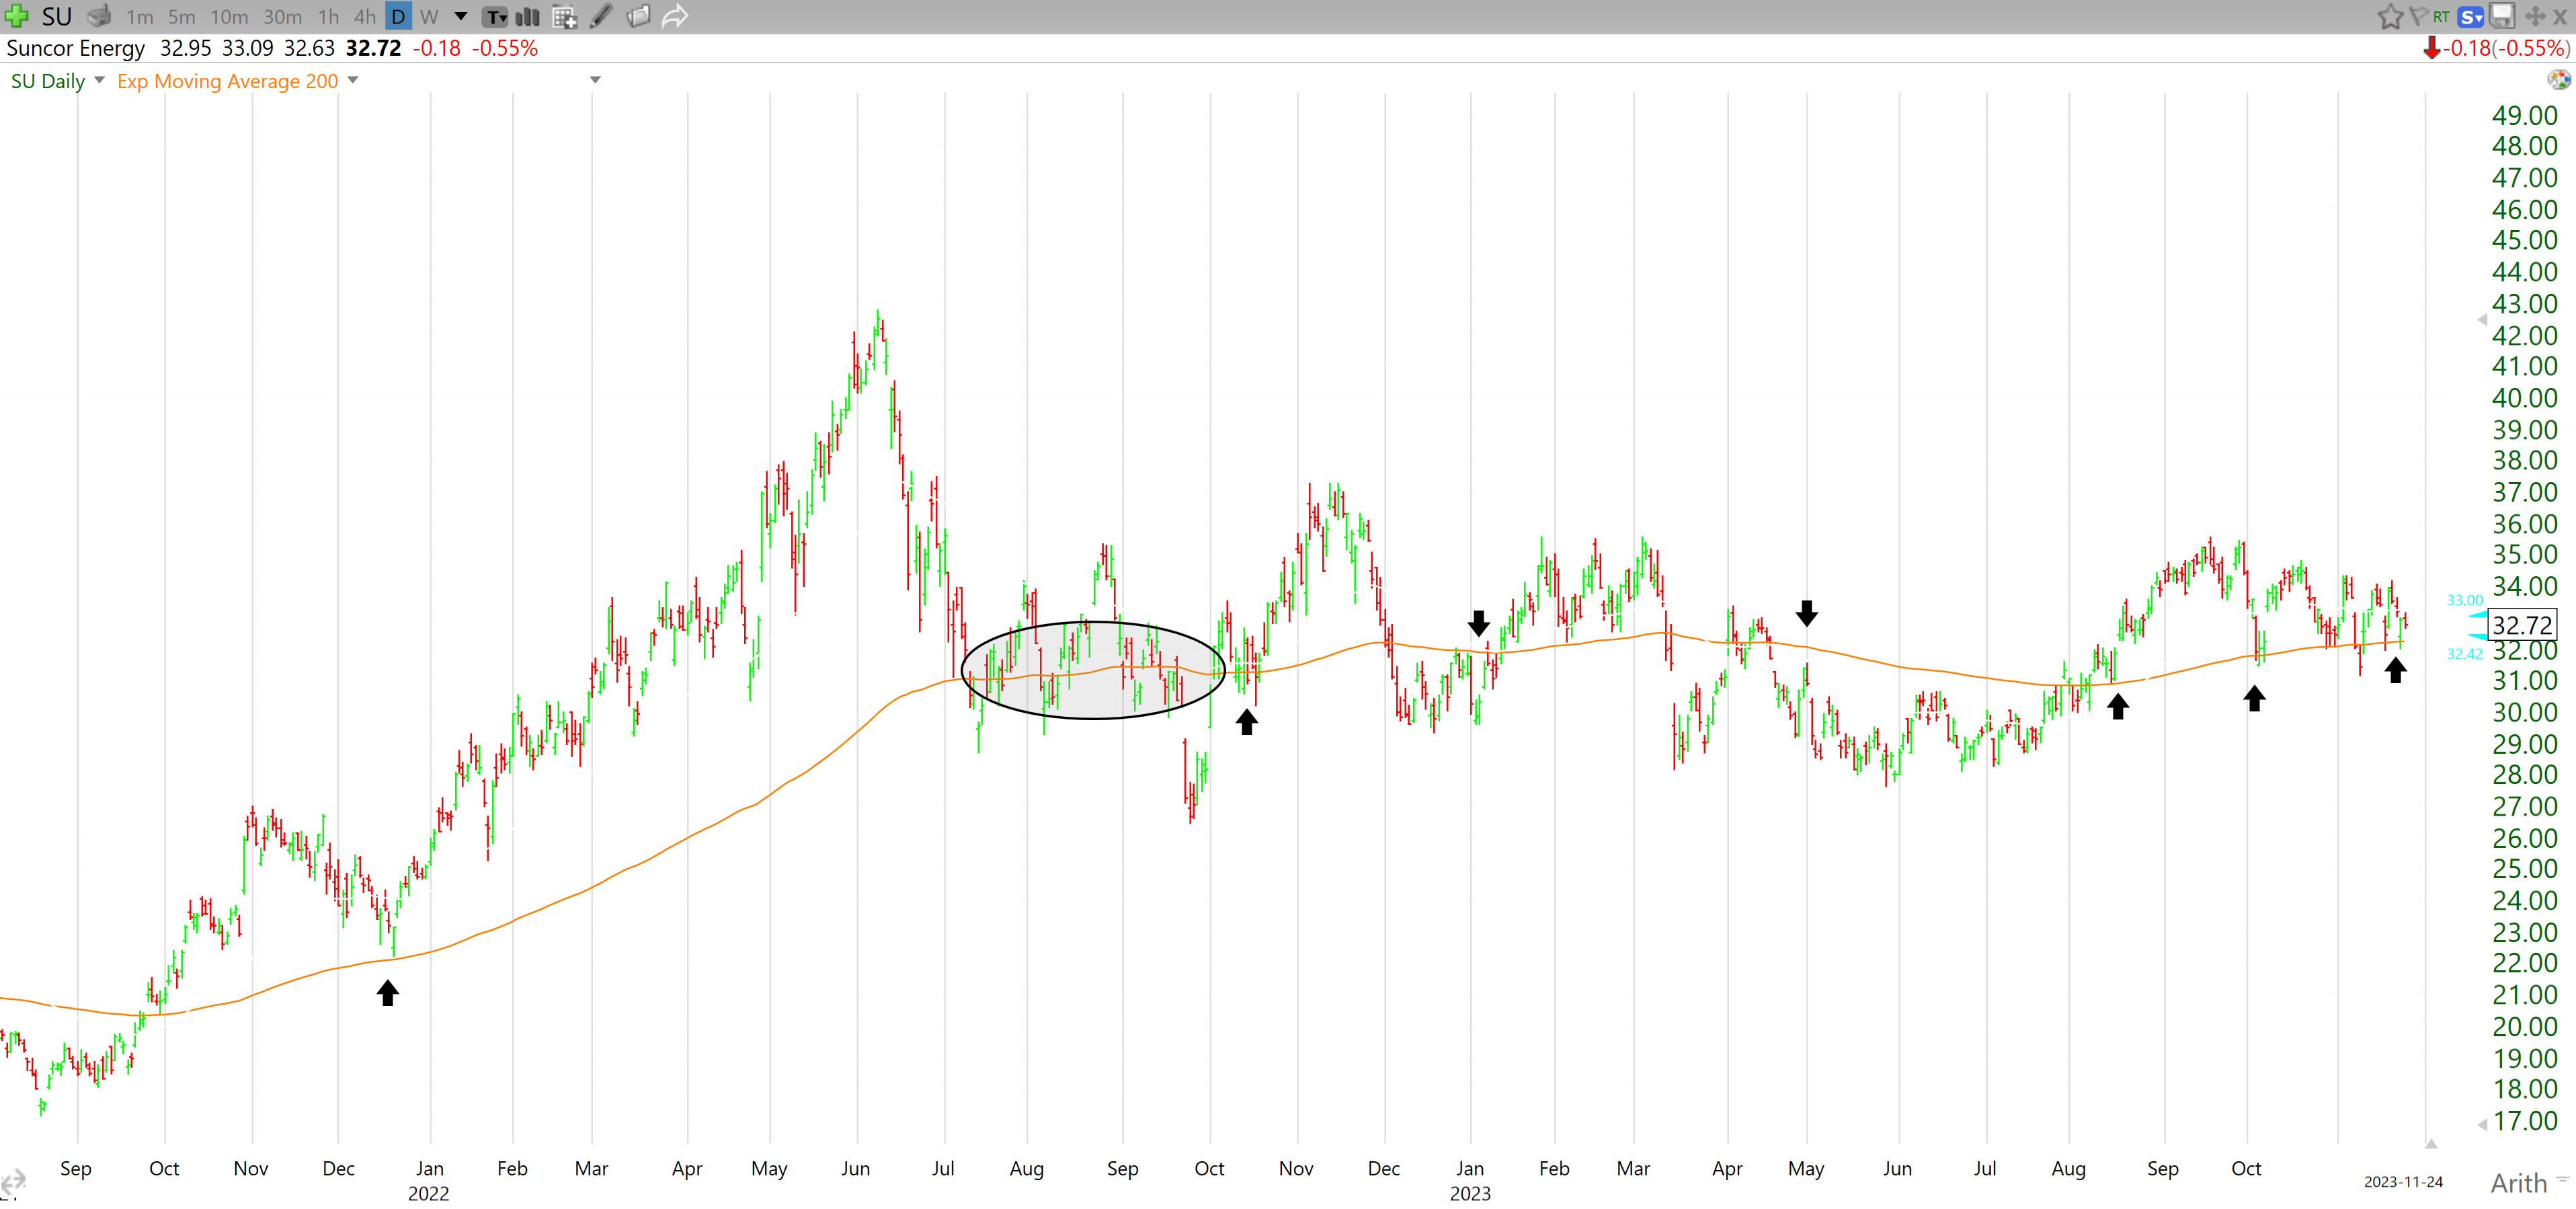The image size is (2576, 1209).
Task: Expand the SU Daily dropdown arrow
Action: 99,80
